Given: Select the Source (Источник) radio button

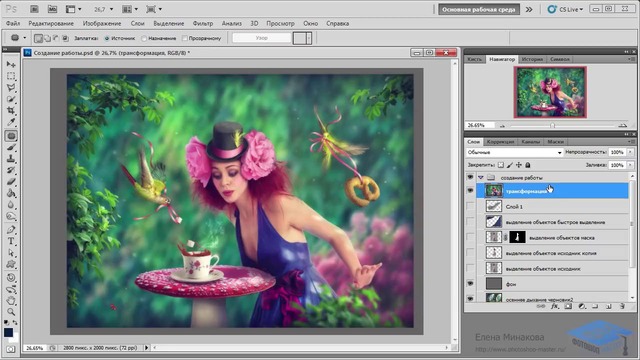Looking at the screenshot, I should 107,38.
